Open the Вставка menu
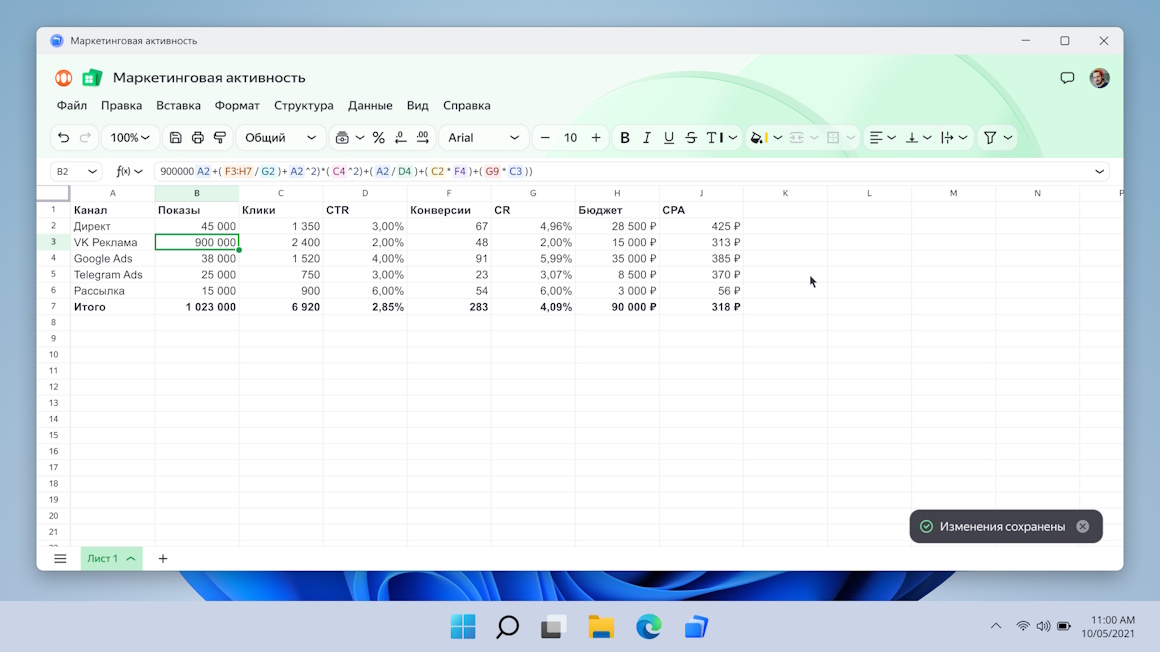This screenshot has width=1160, height=652. pos(178,106)
